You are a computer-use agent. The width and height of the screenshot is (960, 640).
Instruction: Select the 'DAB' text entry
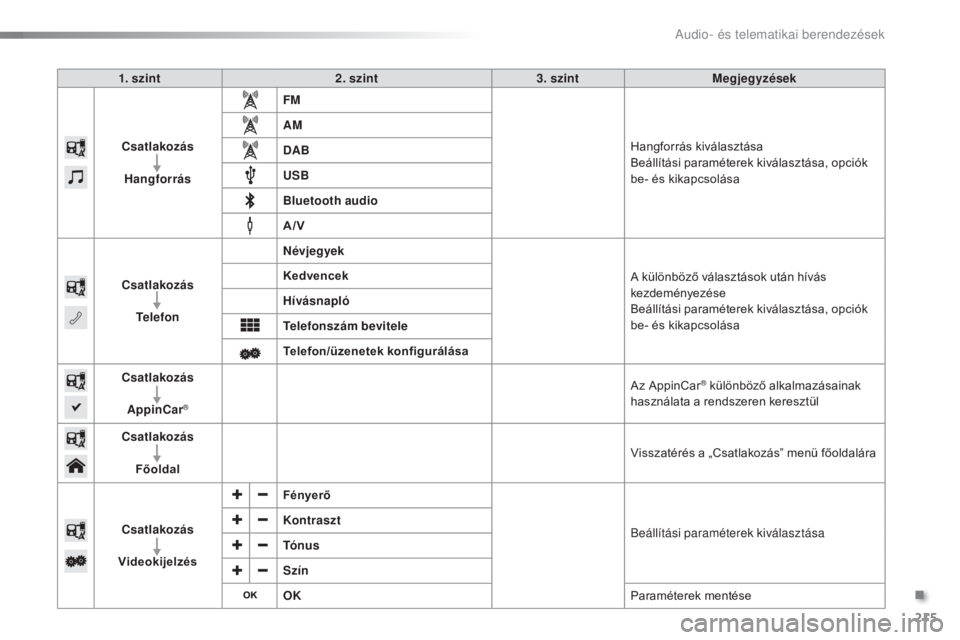(296, 150)
